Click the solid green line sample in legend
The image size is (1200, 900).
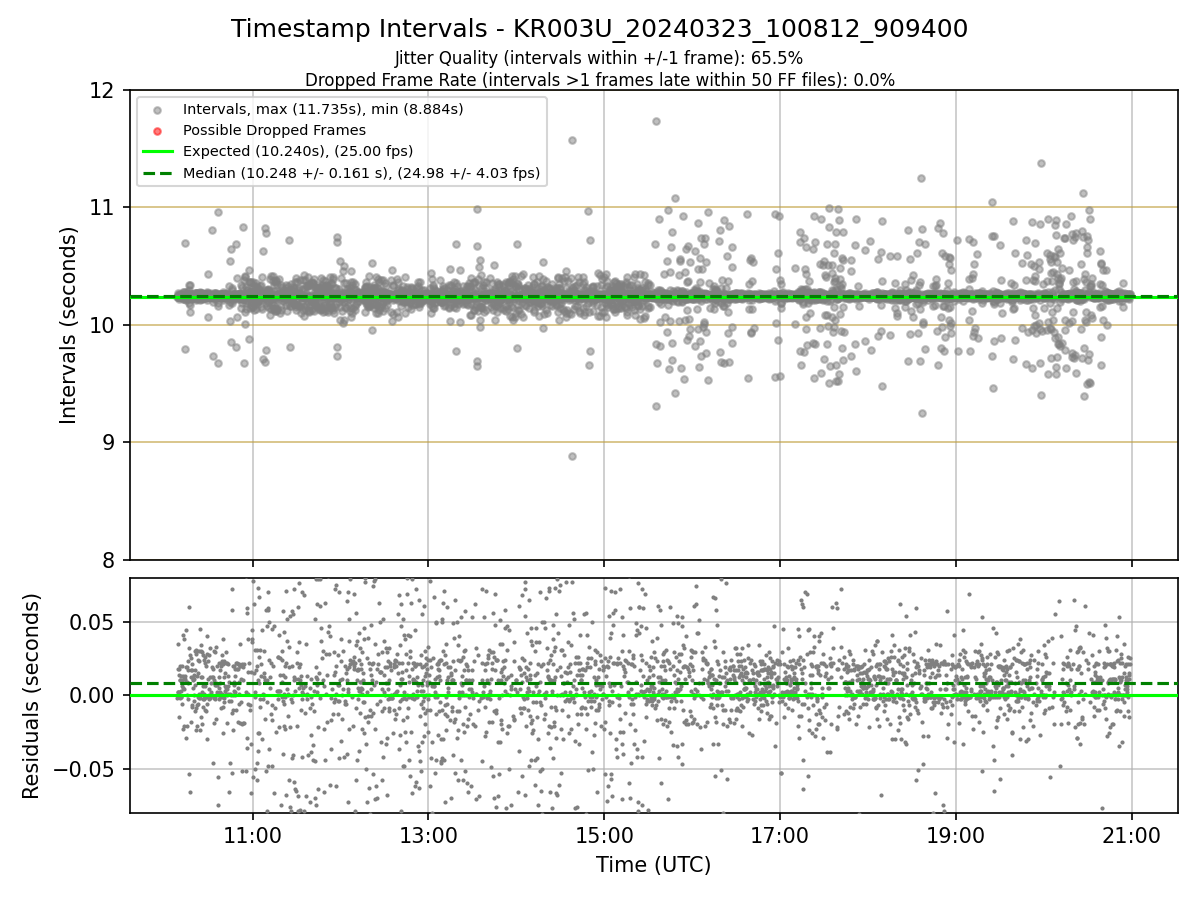coord(157,152)
